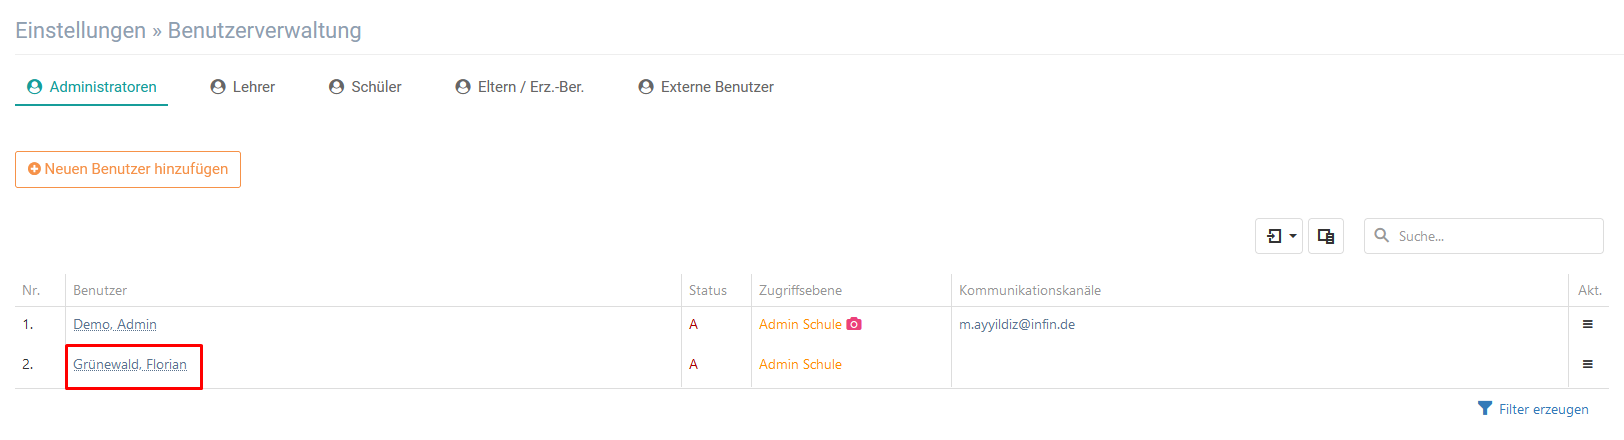
Task: Click Admin Schule in Grünewald row
Action: [800, 364]
